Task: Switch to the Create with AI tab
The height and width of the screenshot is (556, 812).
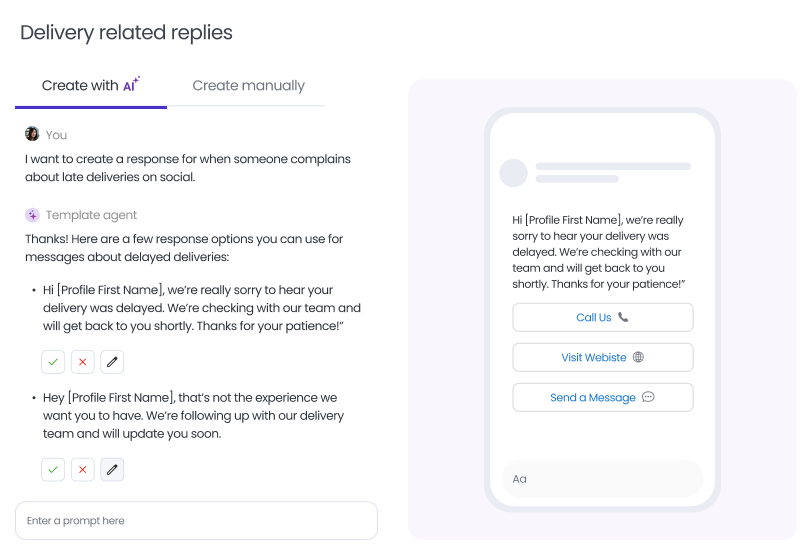Action: 90,86
